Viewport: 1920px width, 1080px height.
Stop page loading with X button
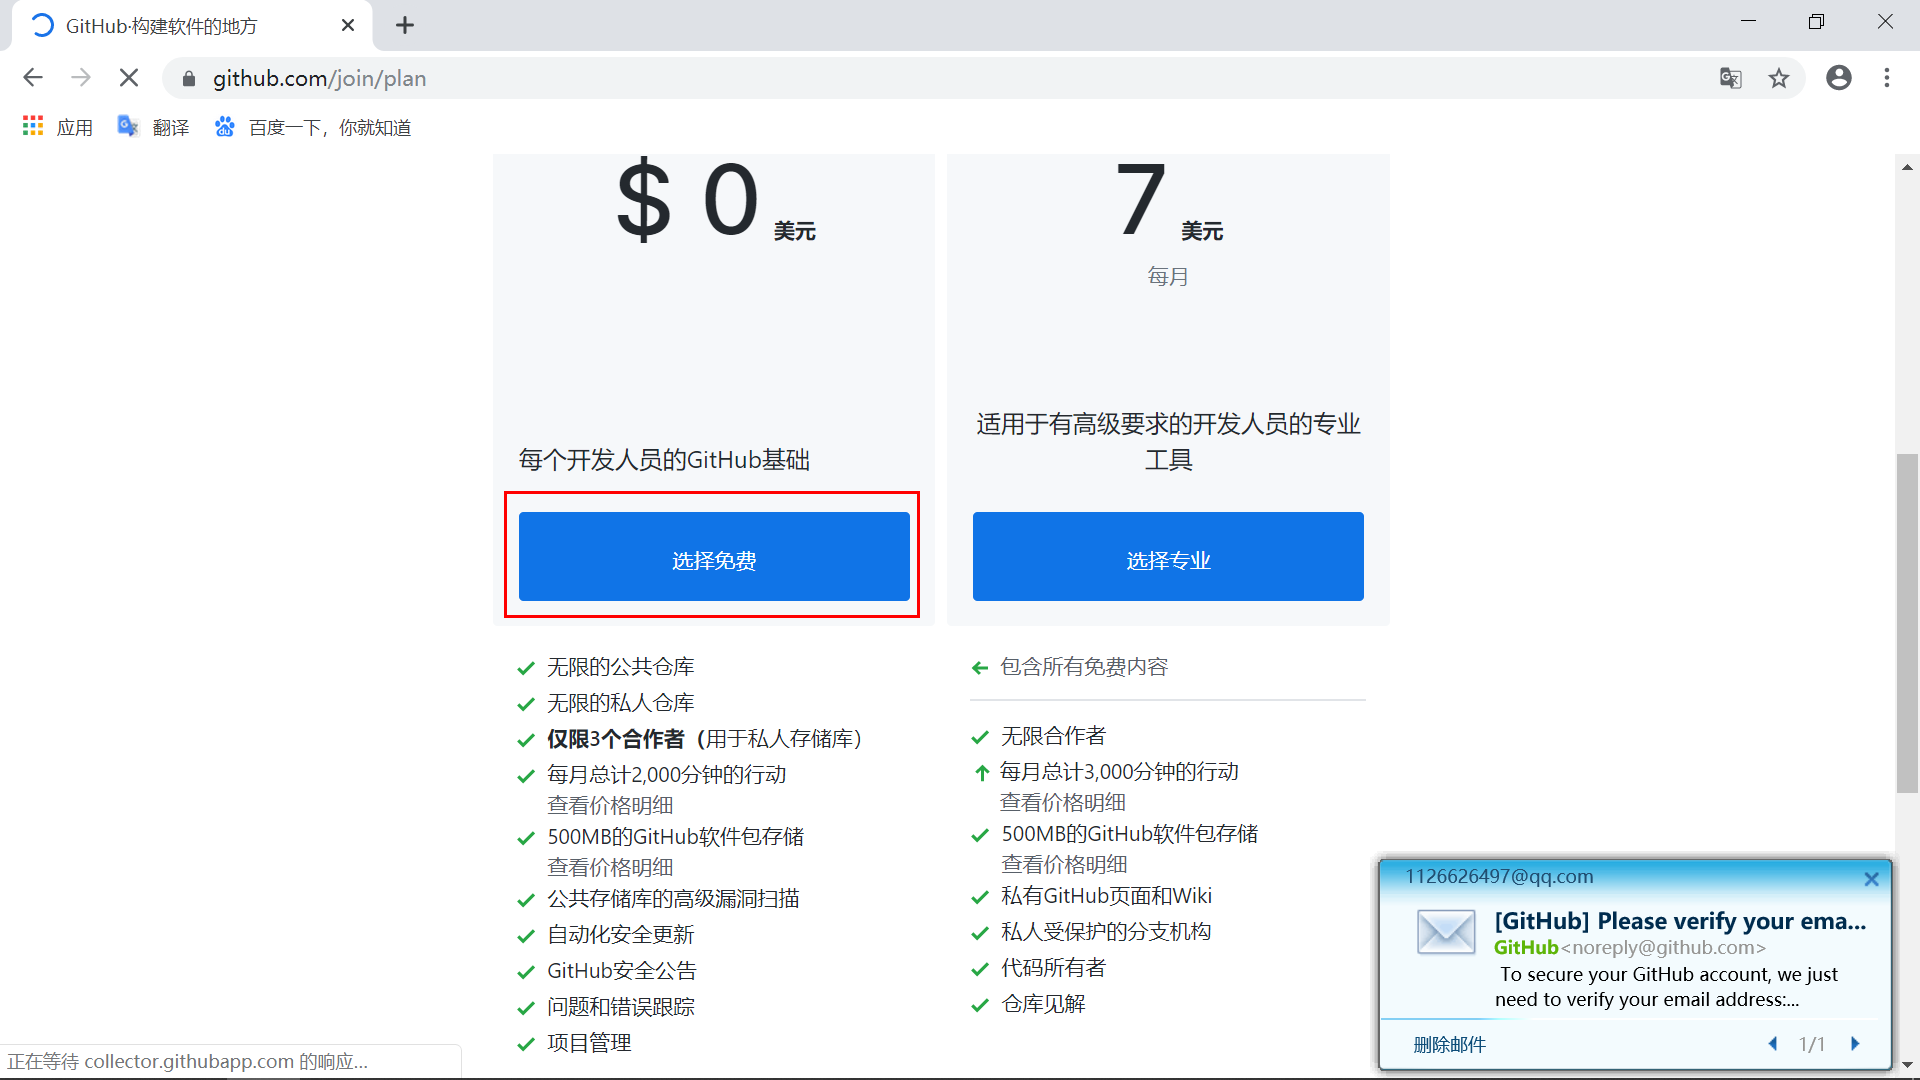click(129, 78)
